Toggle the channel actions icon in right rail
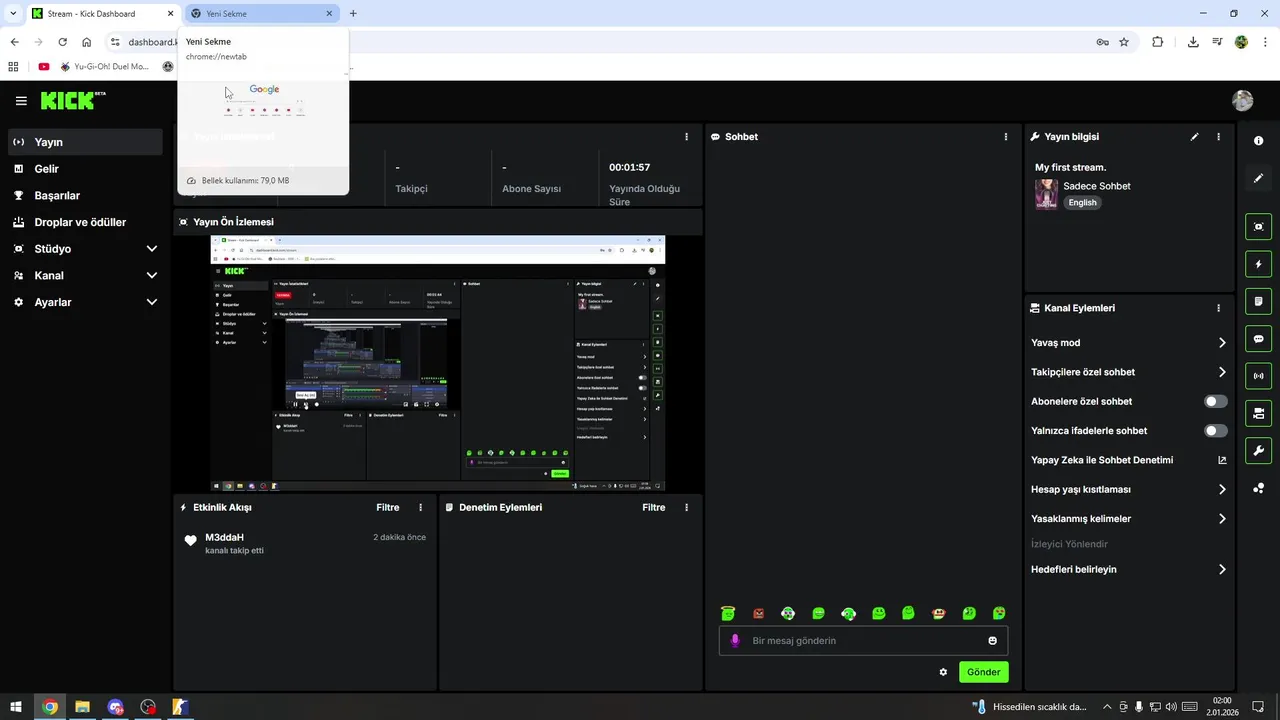 [1259, 413]
